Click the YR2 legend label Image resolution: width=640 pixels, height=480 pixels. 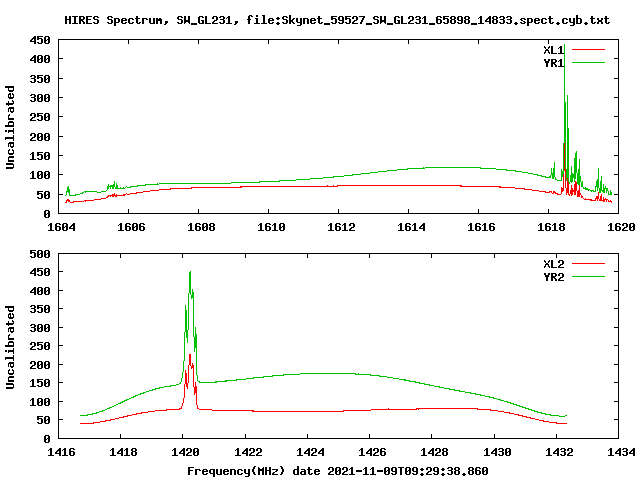553,277
